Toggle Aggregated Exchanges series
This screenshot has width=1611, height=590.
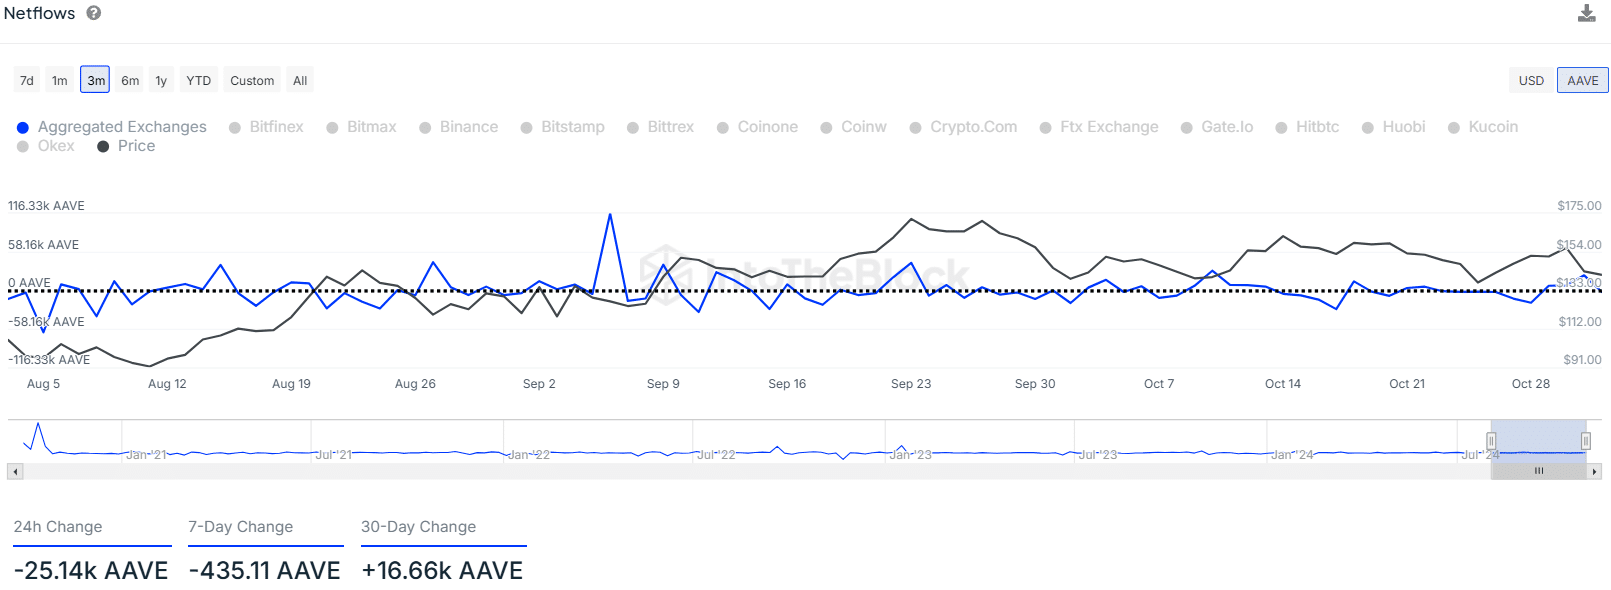(x=112, y=127)
